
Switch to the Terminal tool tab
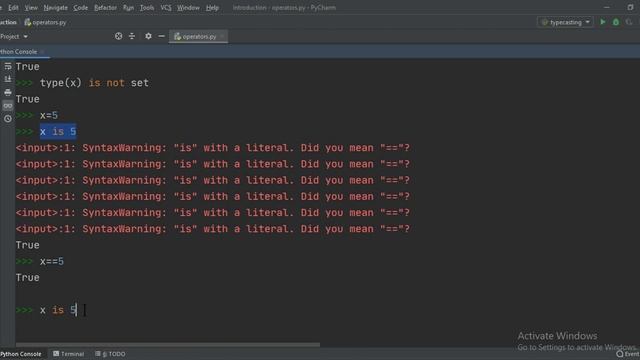point(69,354)
